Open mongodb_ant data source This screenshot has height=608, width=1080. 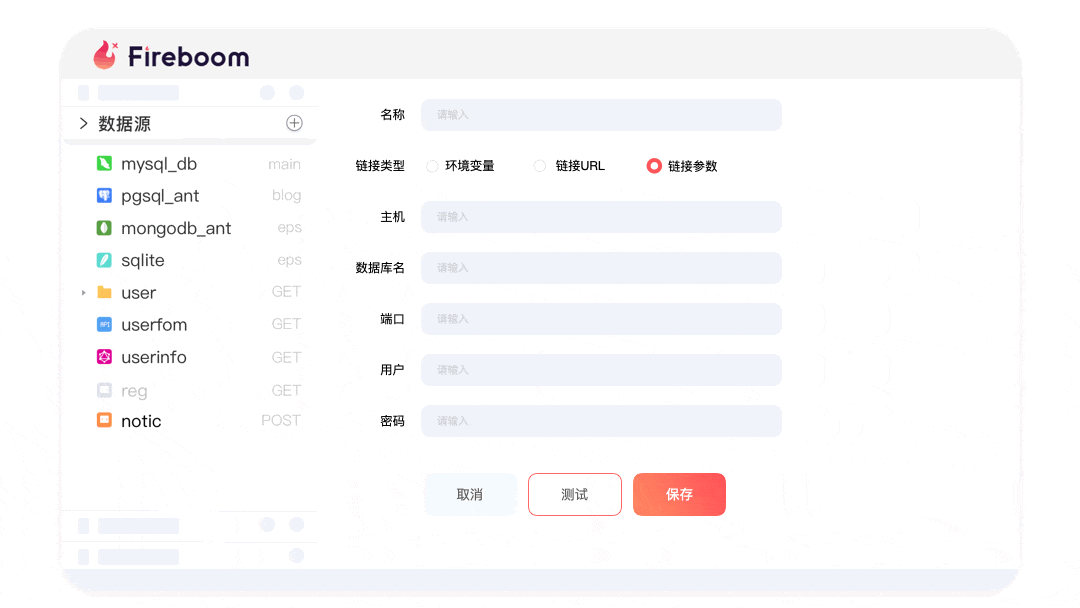click(x=176, y=229)
